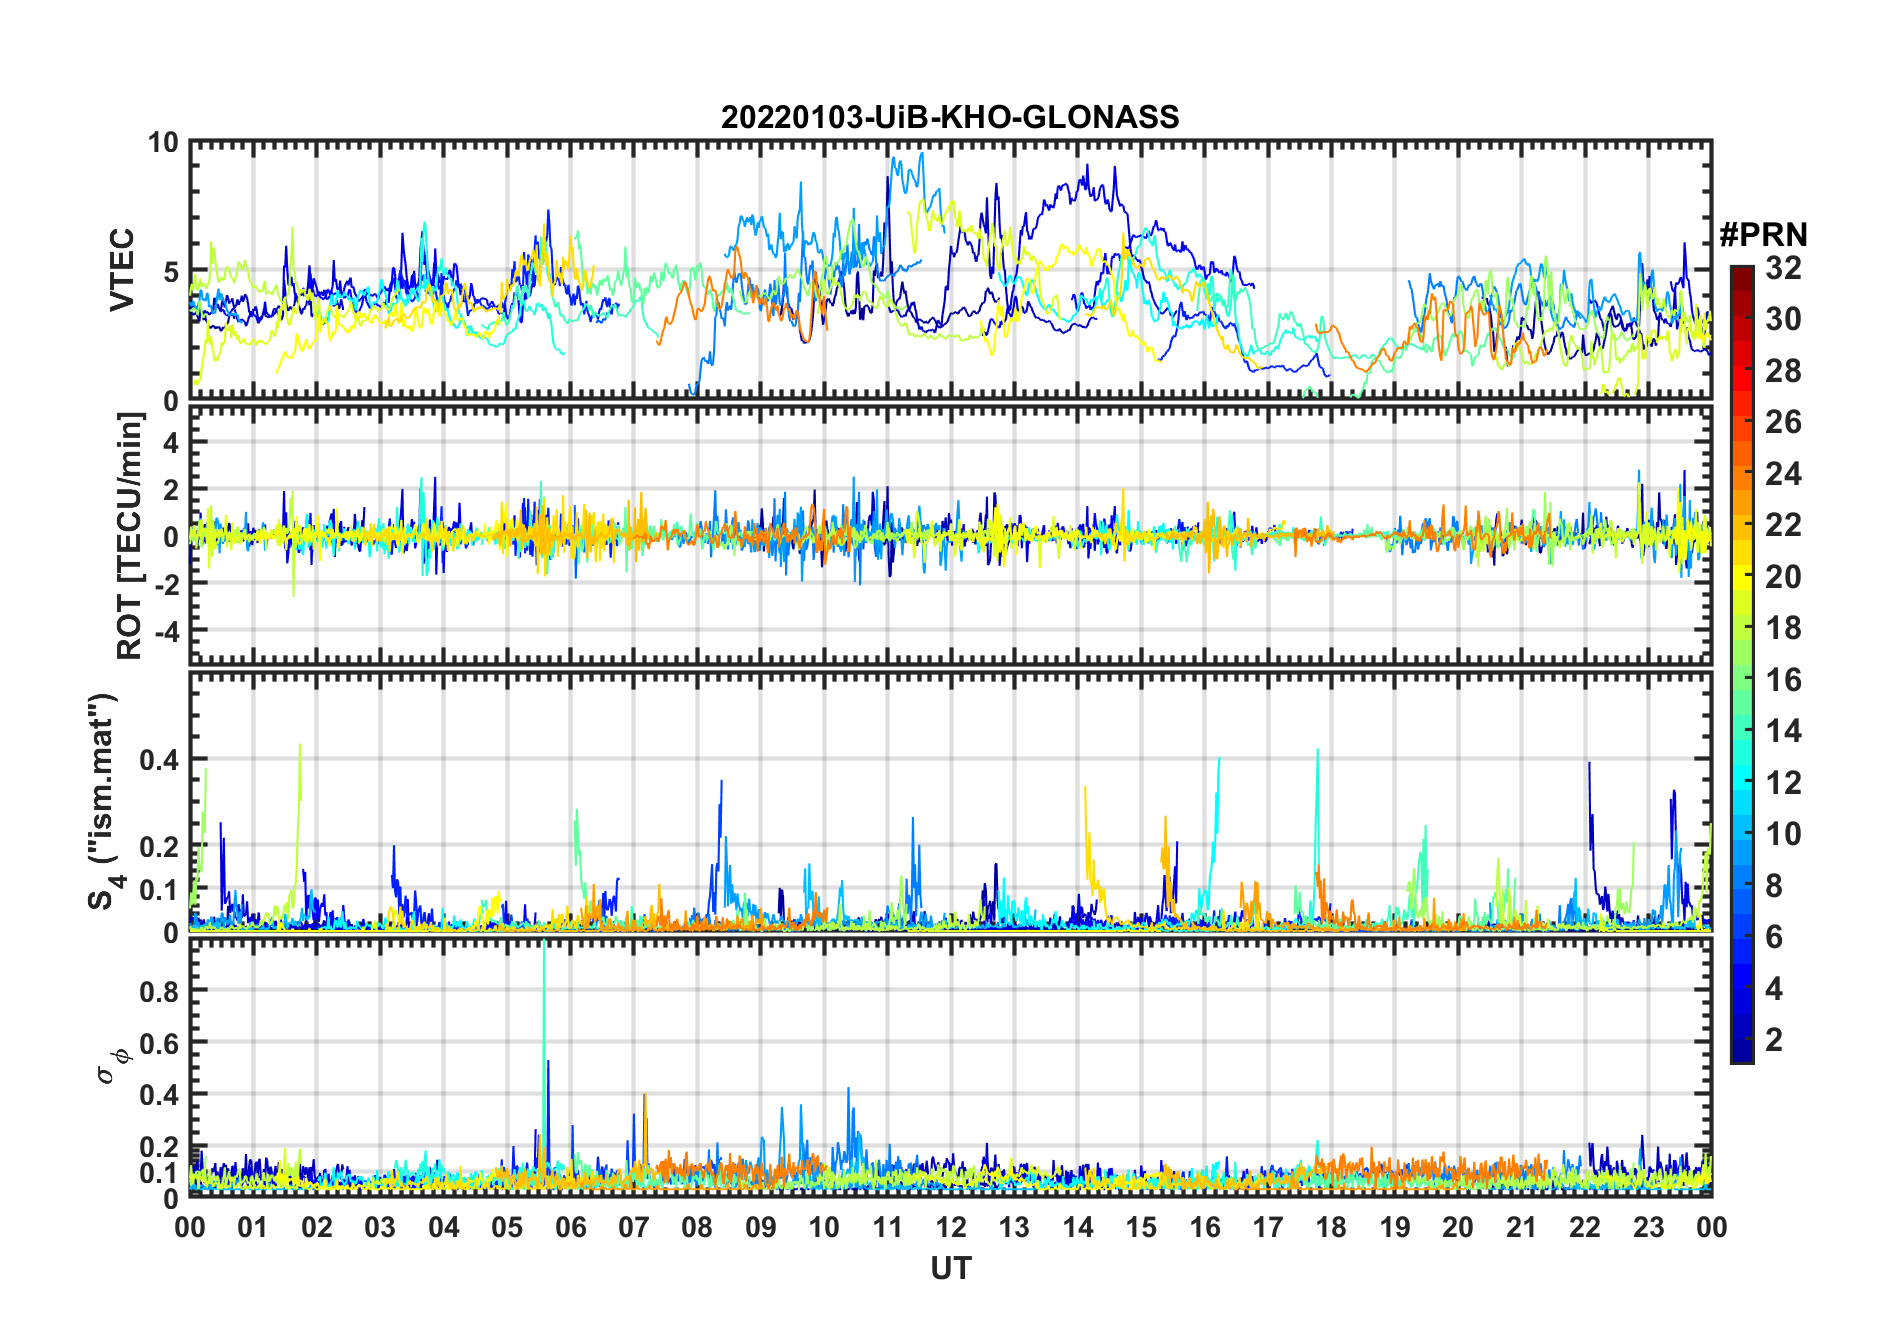Click the plot title 20220103-UiB-KHO-GLONASS
Screen dimensions: 1902x1330
coord(950,117)
